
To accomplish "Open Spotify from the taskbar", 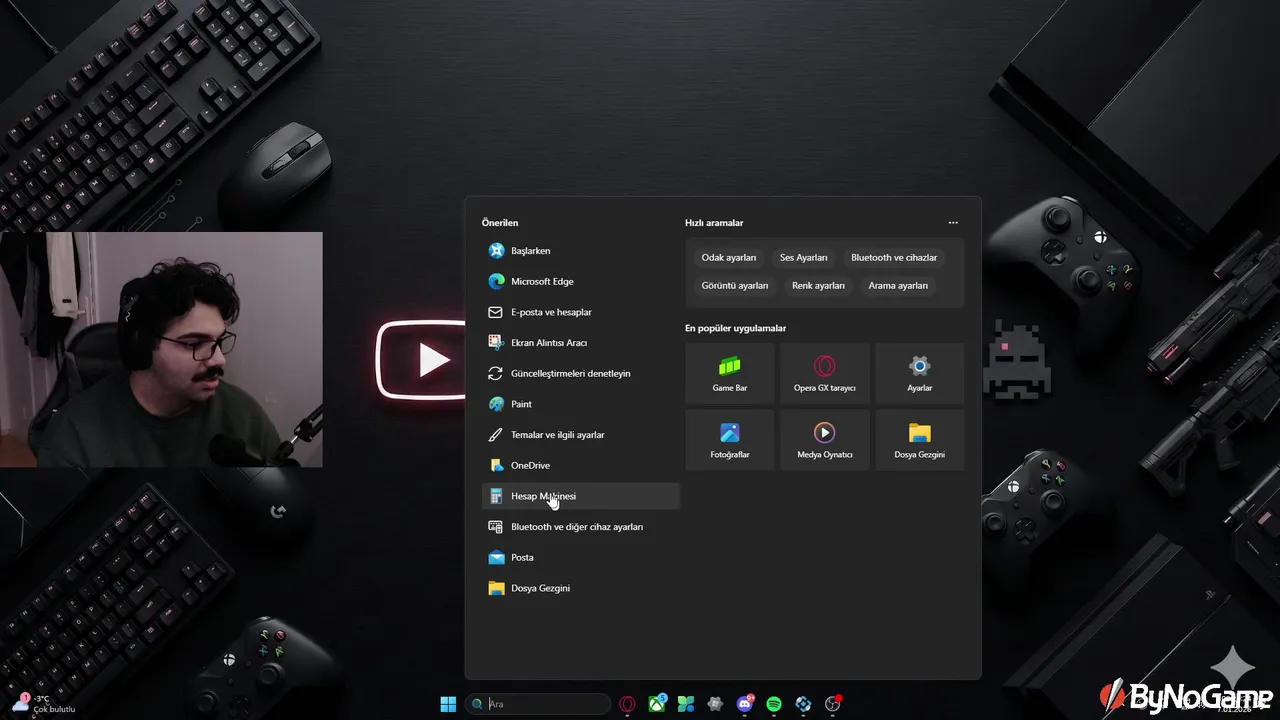I will coord(774,704).
